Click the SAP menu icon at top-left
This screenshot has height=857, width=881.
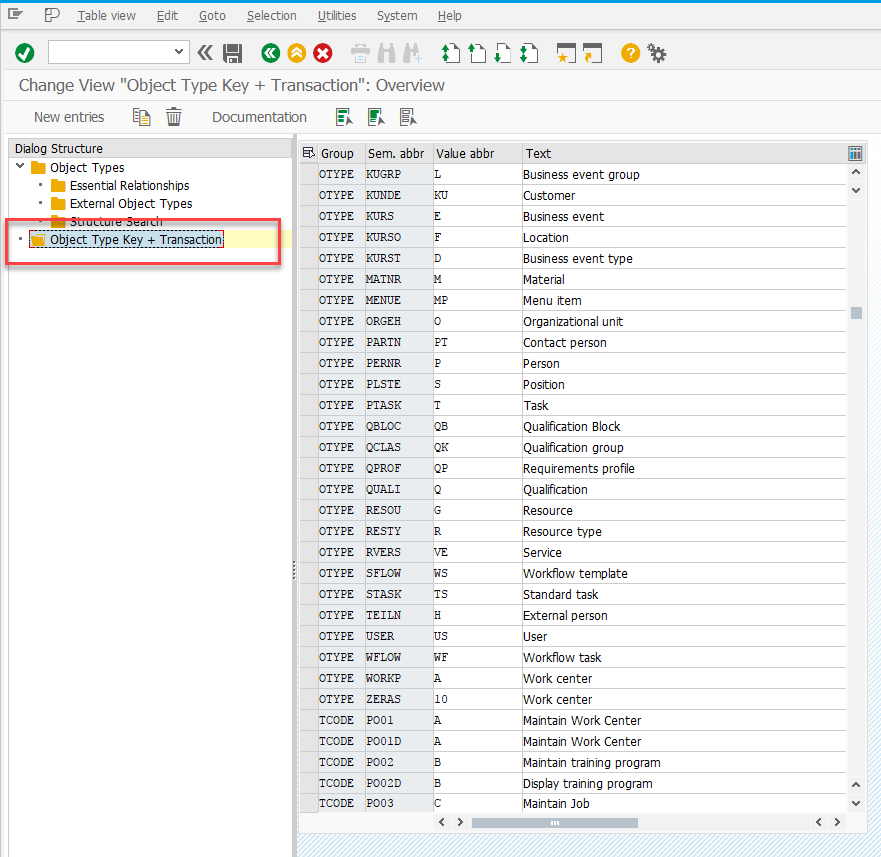[15, 15]
